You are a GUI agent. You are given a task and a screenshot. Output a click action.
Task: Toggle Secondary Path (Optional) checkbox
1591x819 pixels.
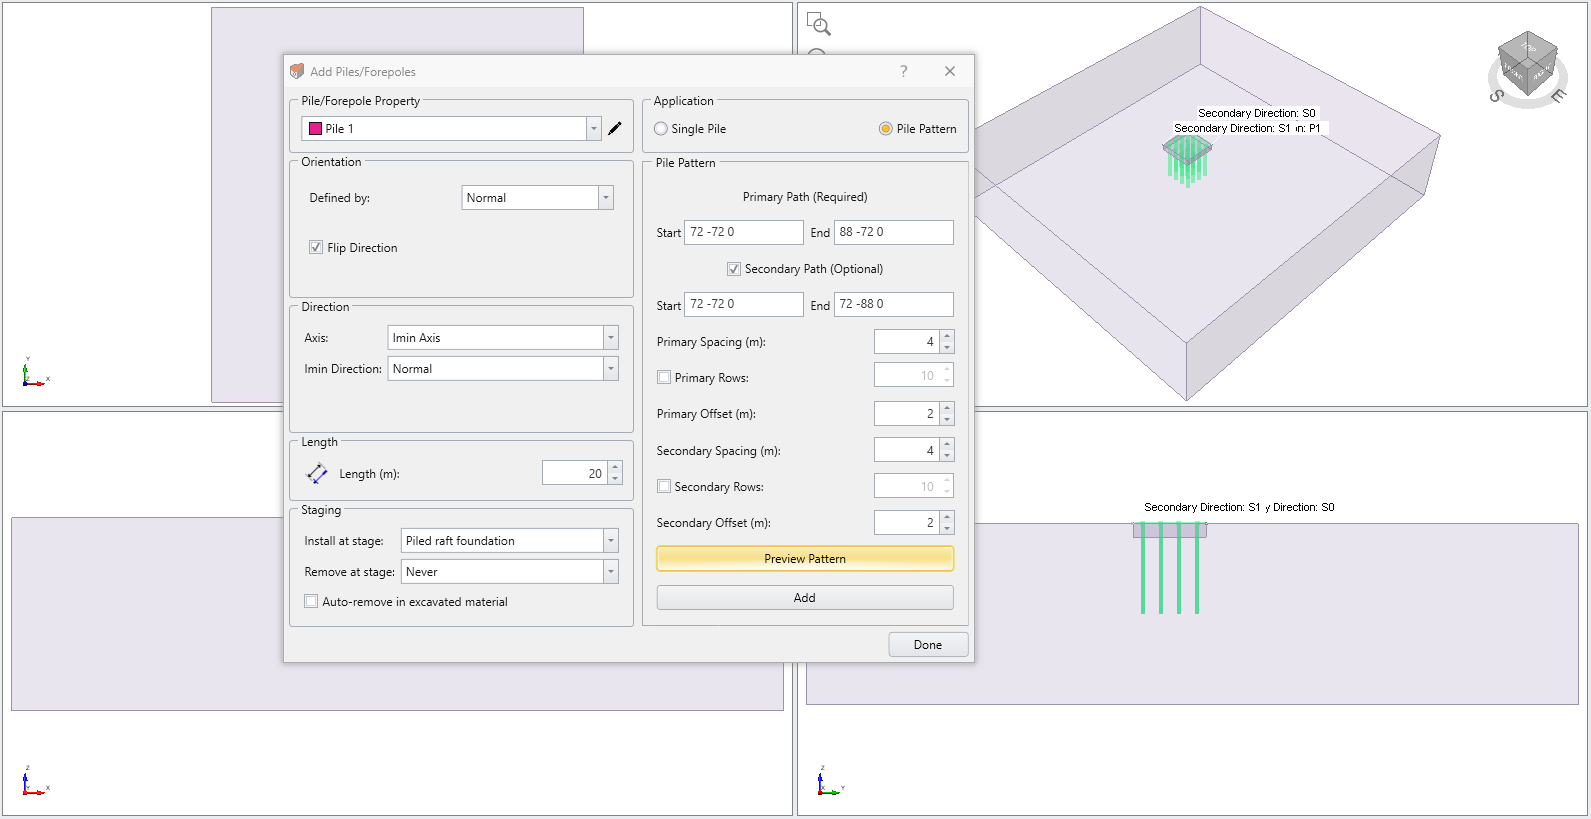[x=734, y=269]
